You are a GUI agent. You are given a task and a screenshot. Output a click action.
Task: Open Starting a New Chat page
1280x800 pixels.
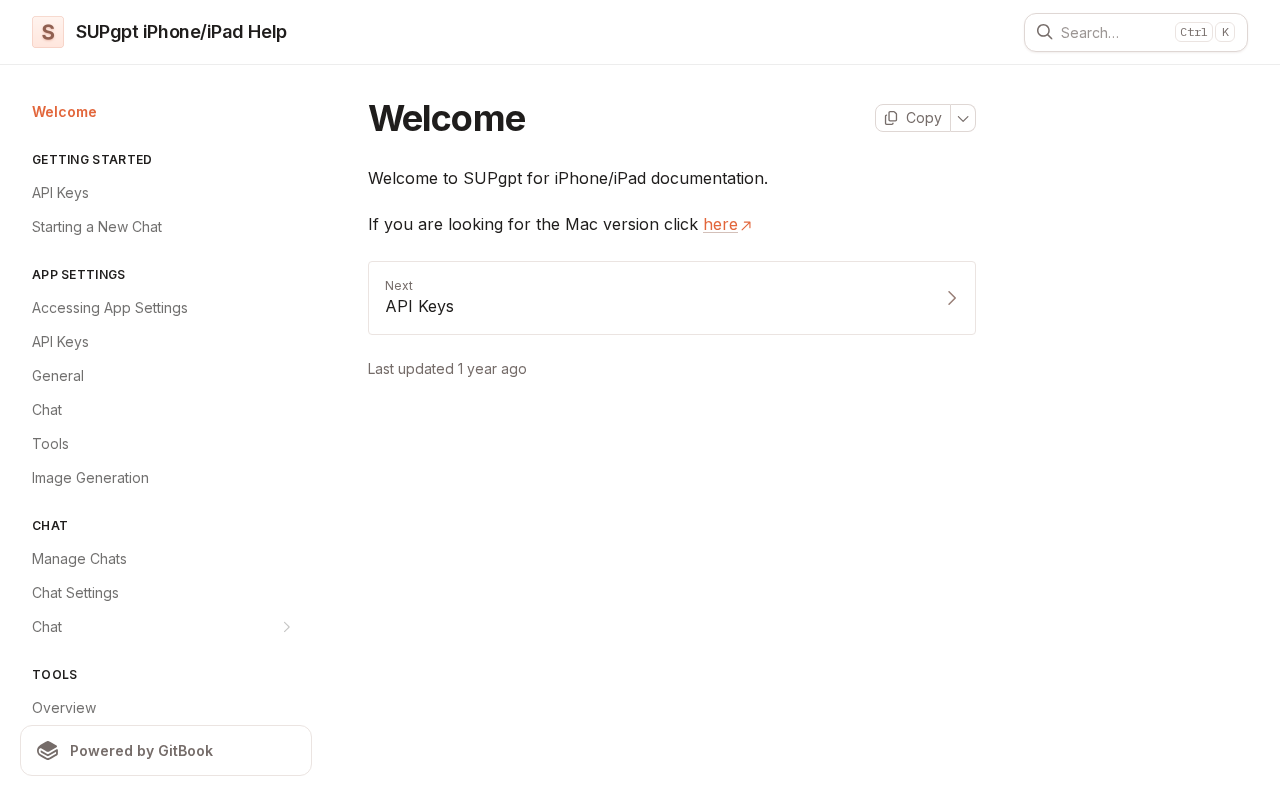click(97, 227)
